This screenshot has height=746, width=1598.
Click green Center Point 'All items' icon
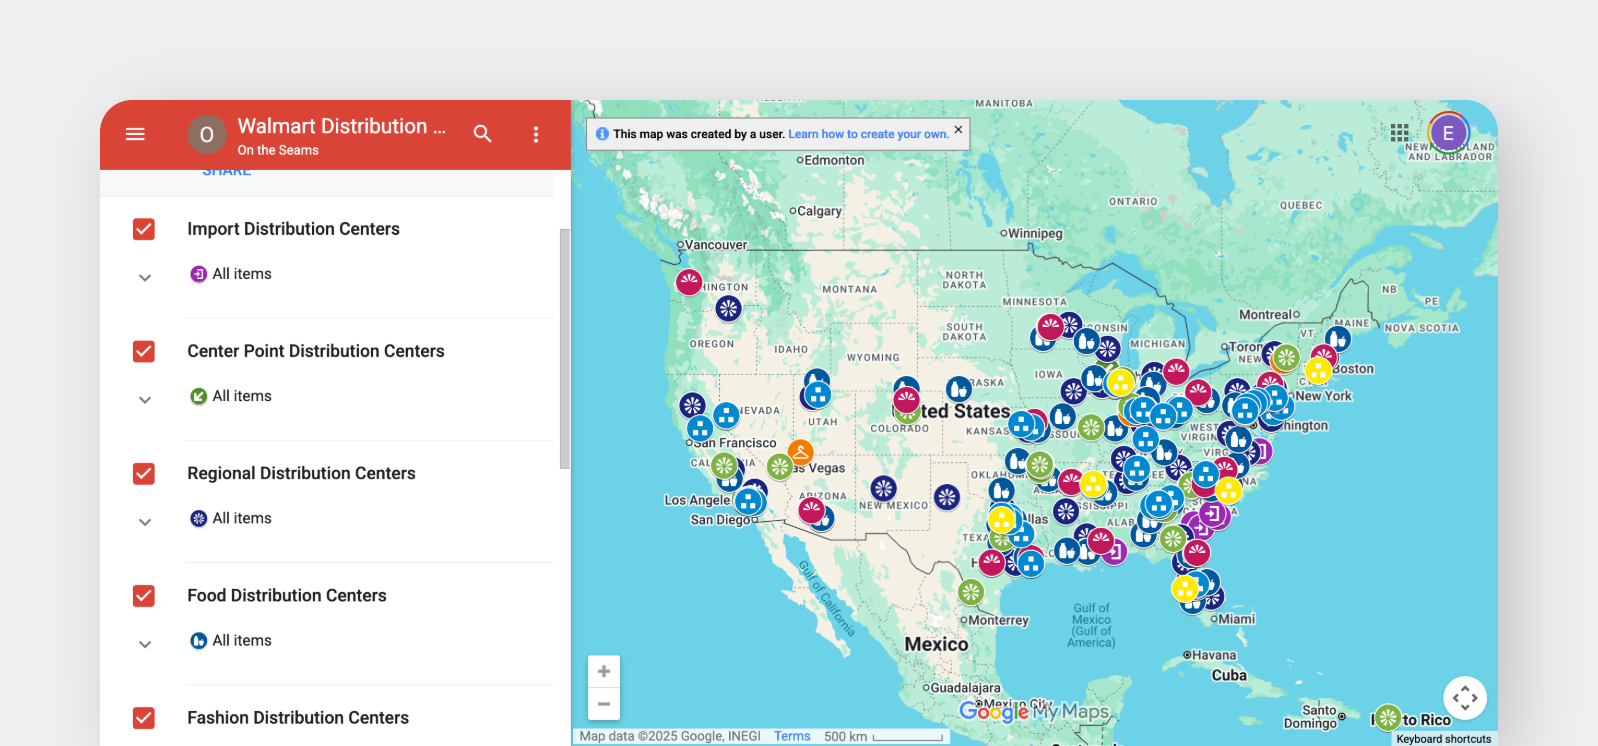click(199, 396)
